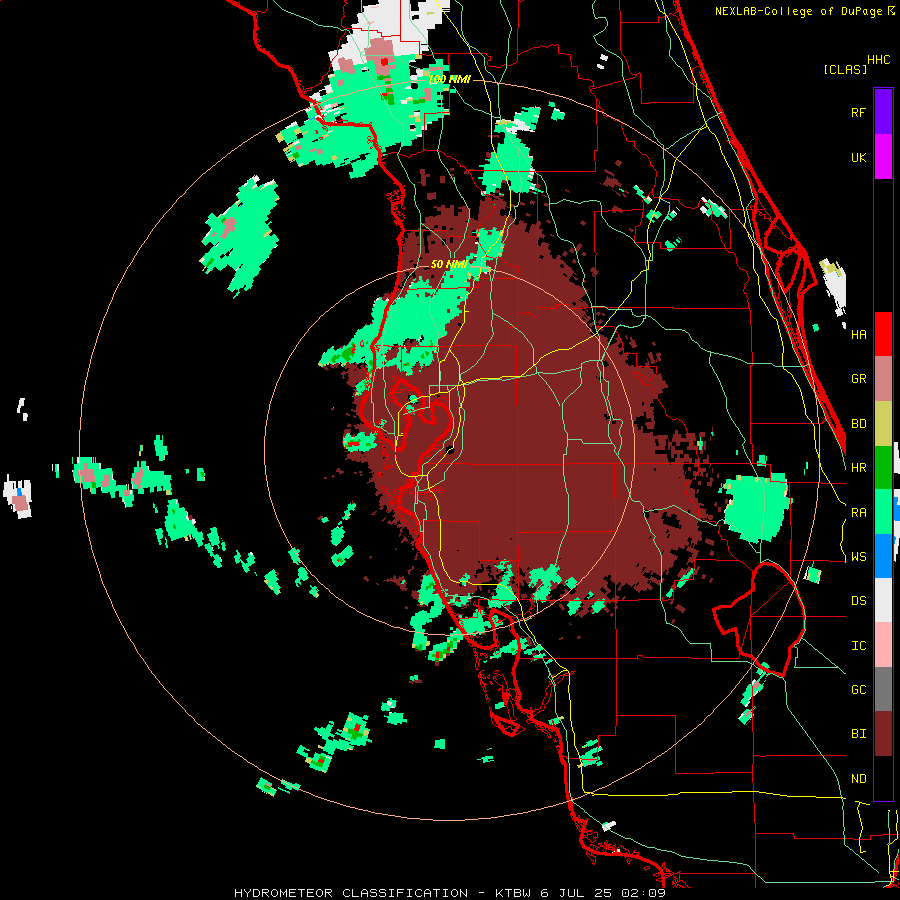Pick the mint green RA legend swatch

click(x=883, y=512)
